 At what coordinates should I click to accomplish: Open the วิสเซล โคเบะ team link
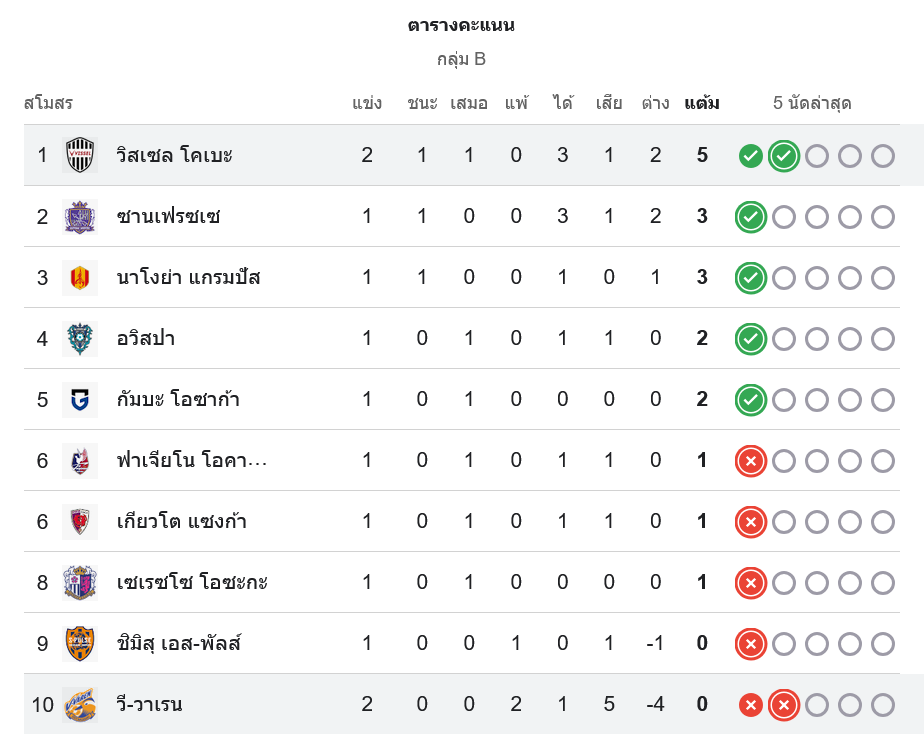[174, 155]
